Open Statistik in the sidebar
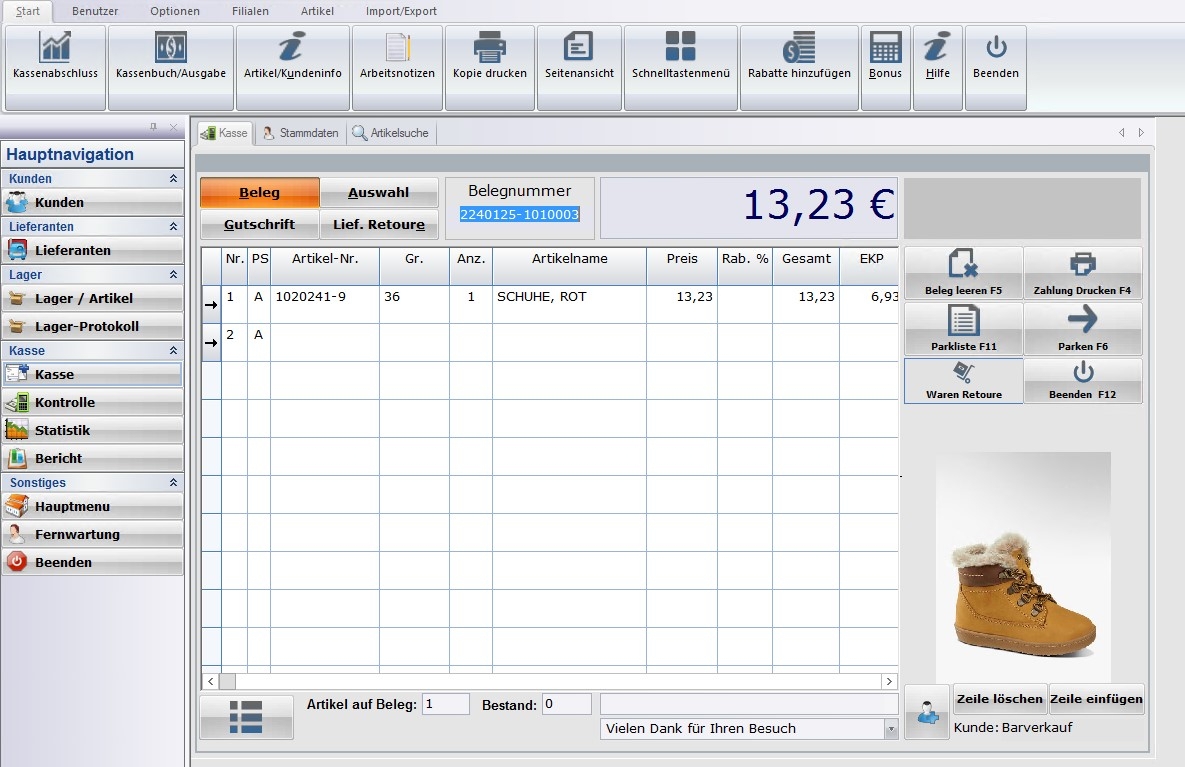The width and height of the screenshot is (1185, 767). 92,431
